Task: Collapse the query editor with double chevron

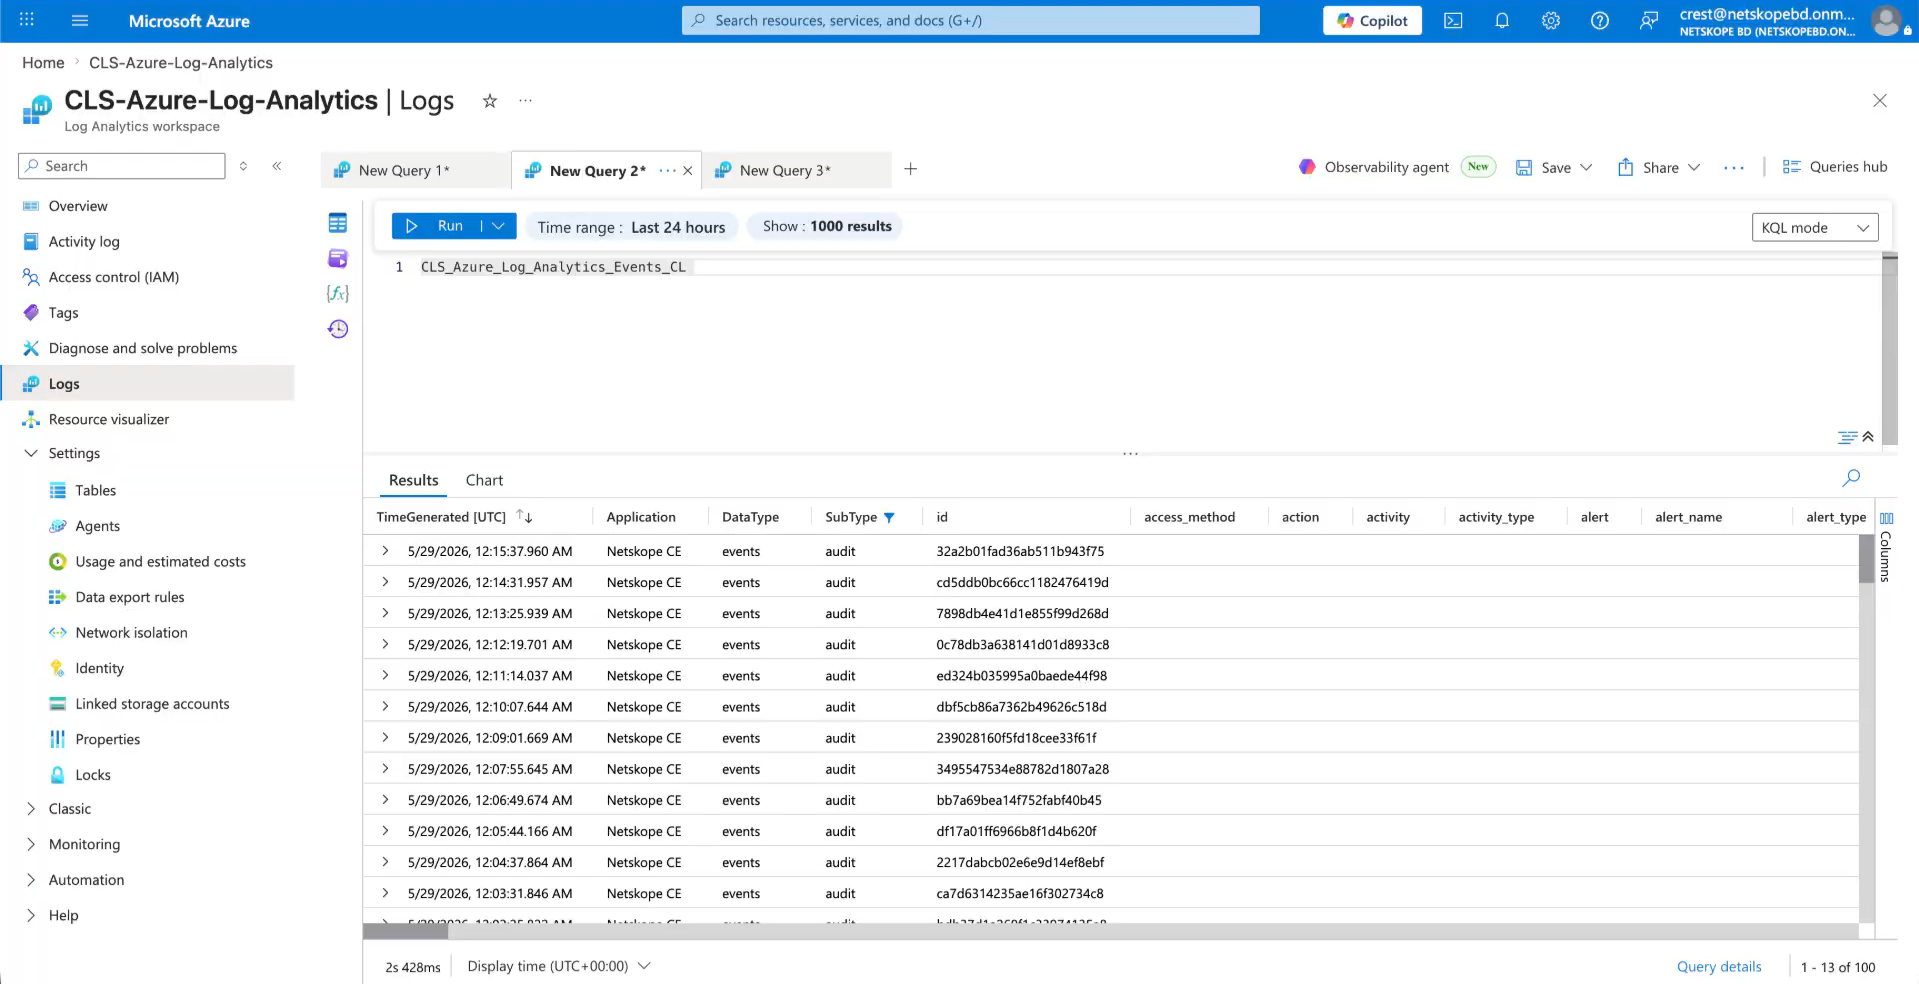Action: [x=1868, y=437]
